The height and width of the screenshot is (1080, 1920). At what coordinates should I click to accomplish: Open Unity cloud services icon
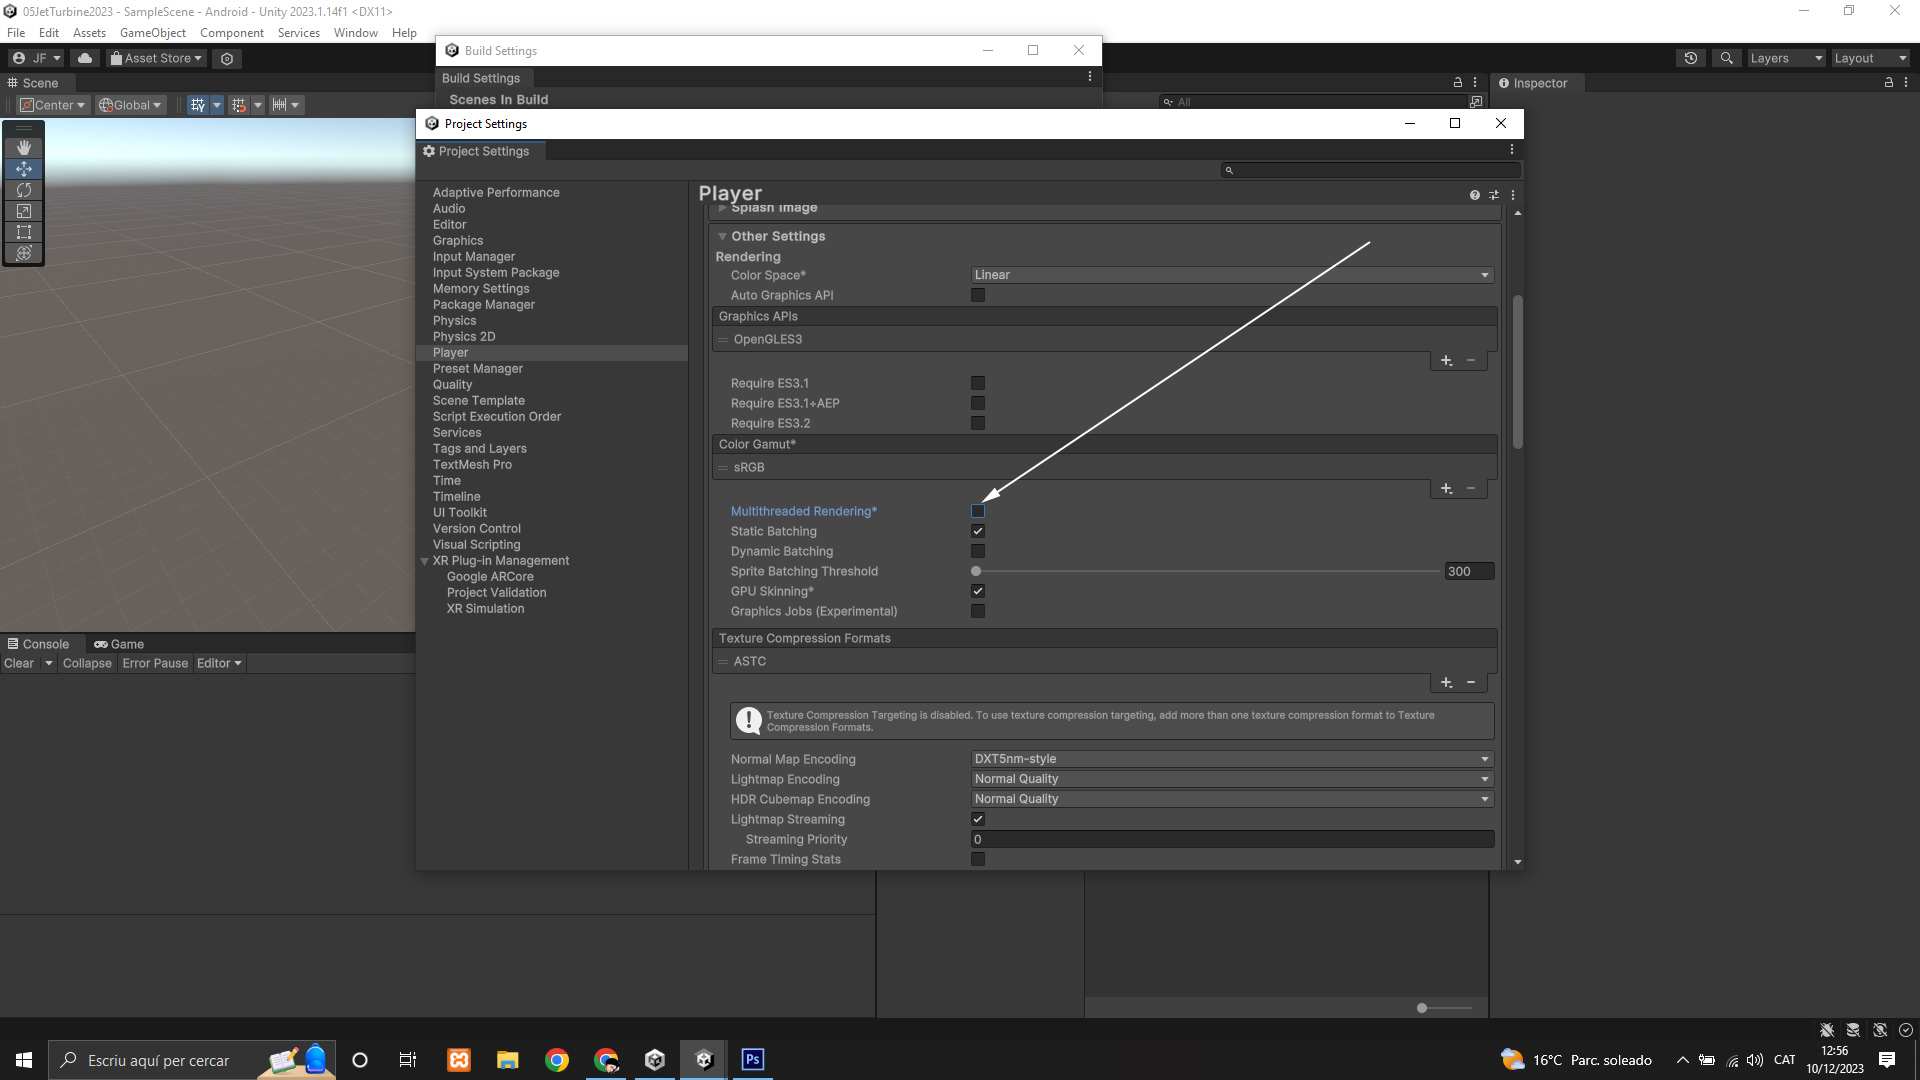85,58
